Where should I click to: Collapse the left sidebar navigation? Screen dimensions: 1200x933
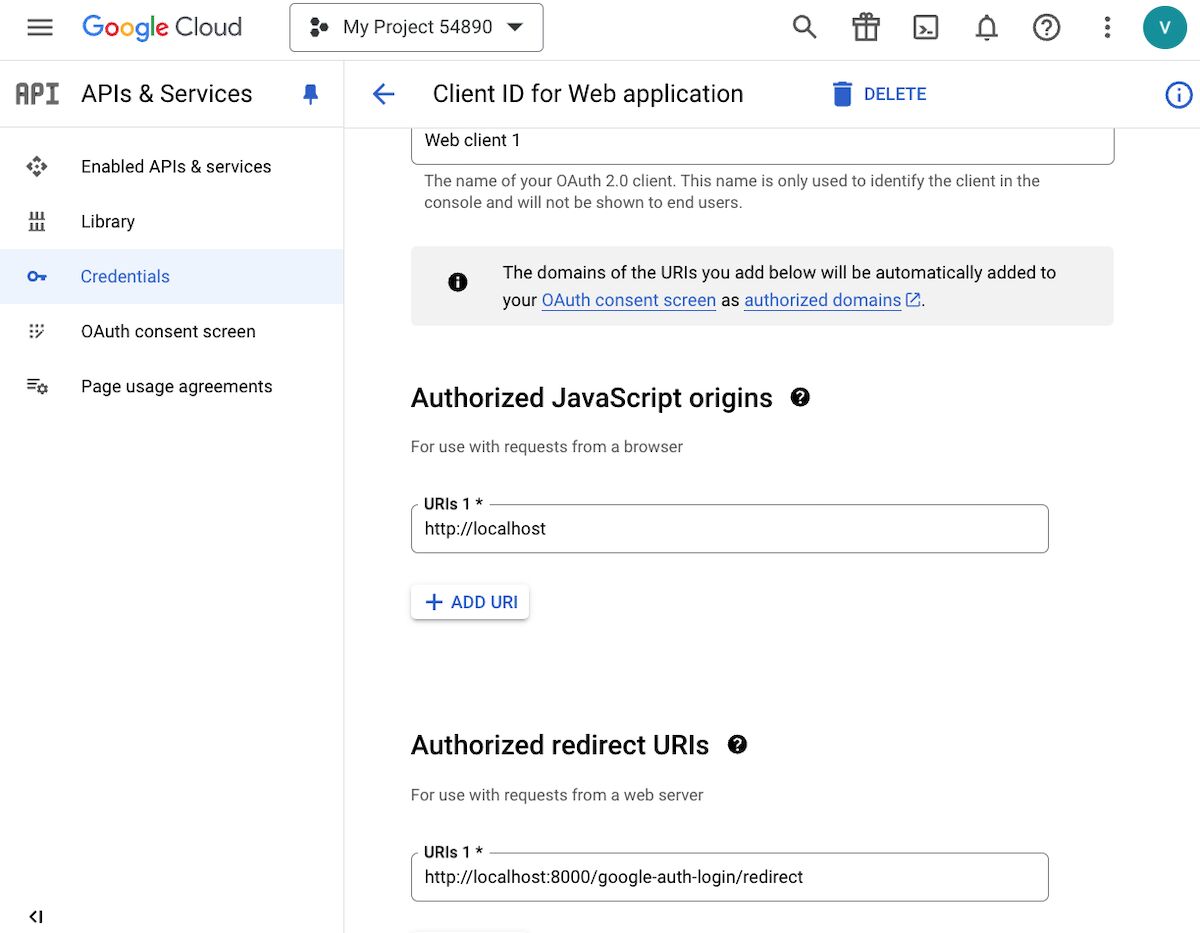[x=36, y=916]
